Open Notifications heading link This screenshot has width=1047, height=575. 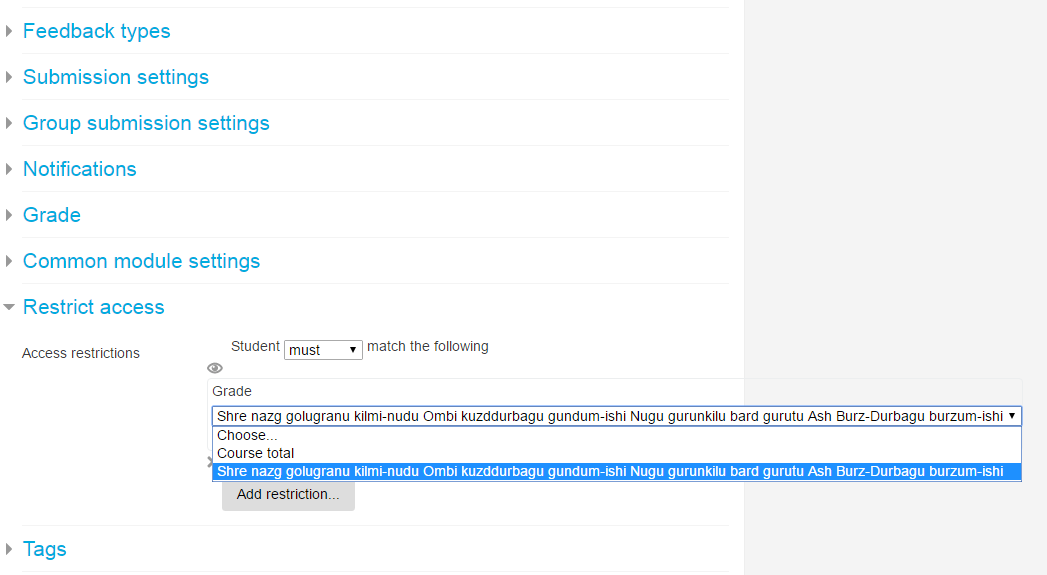pyautogui.click(x=80, y=170)
